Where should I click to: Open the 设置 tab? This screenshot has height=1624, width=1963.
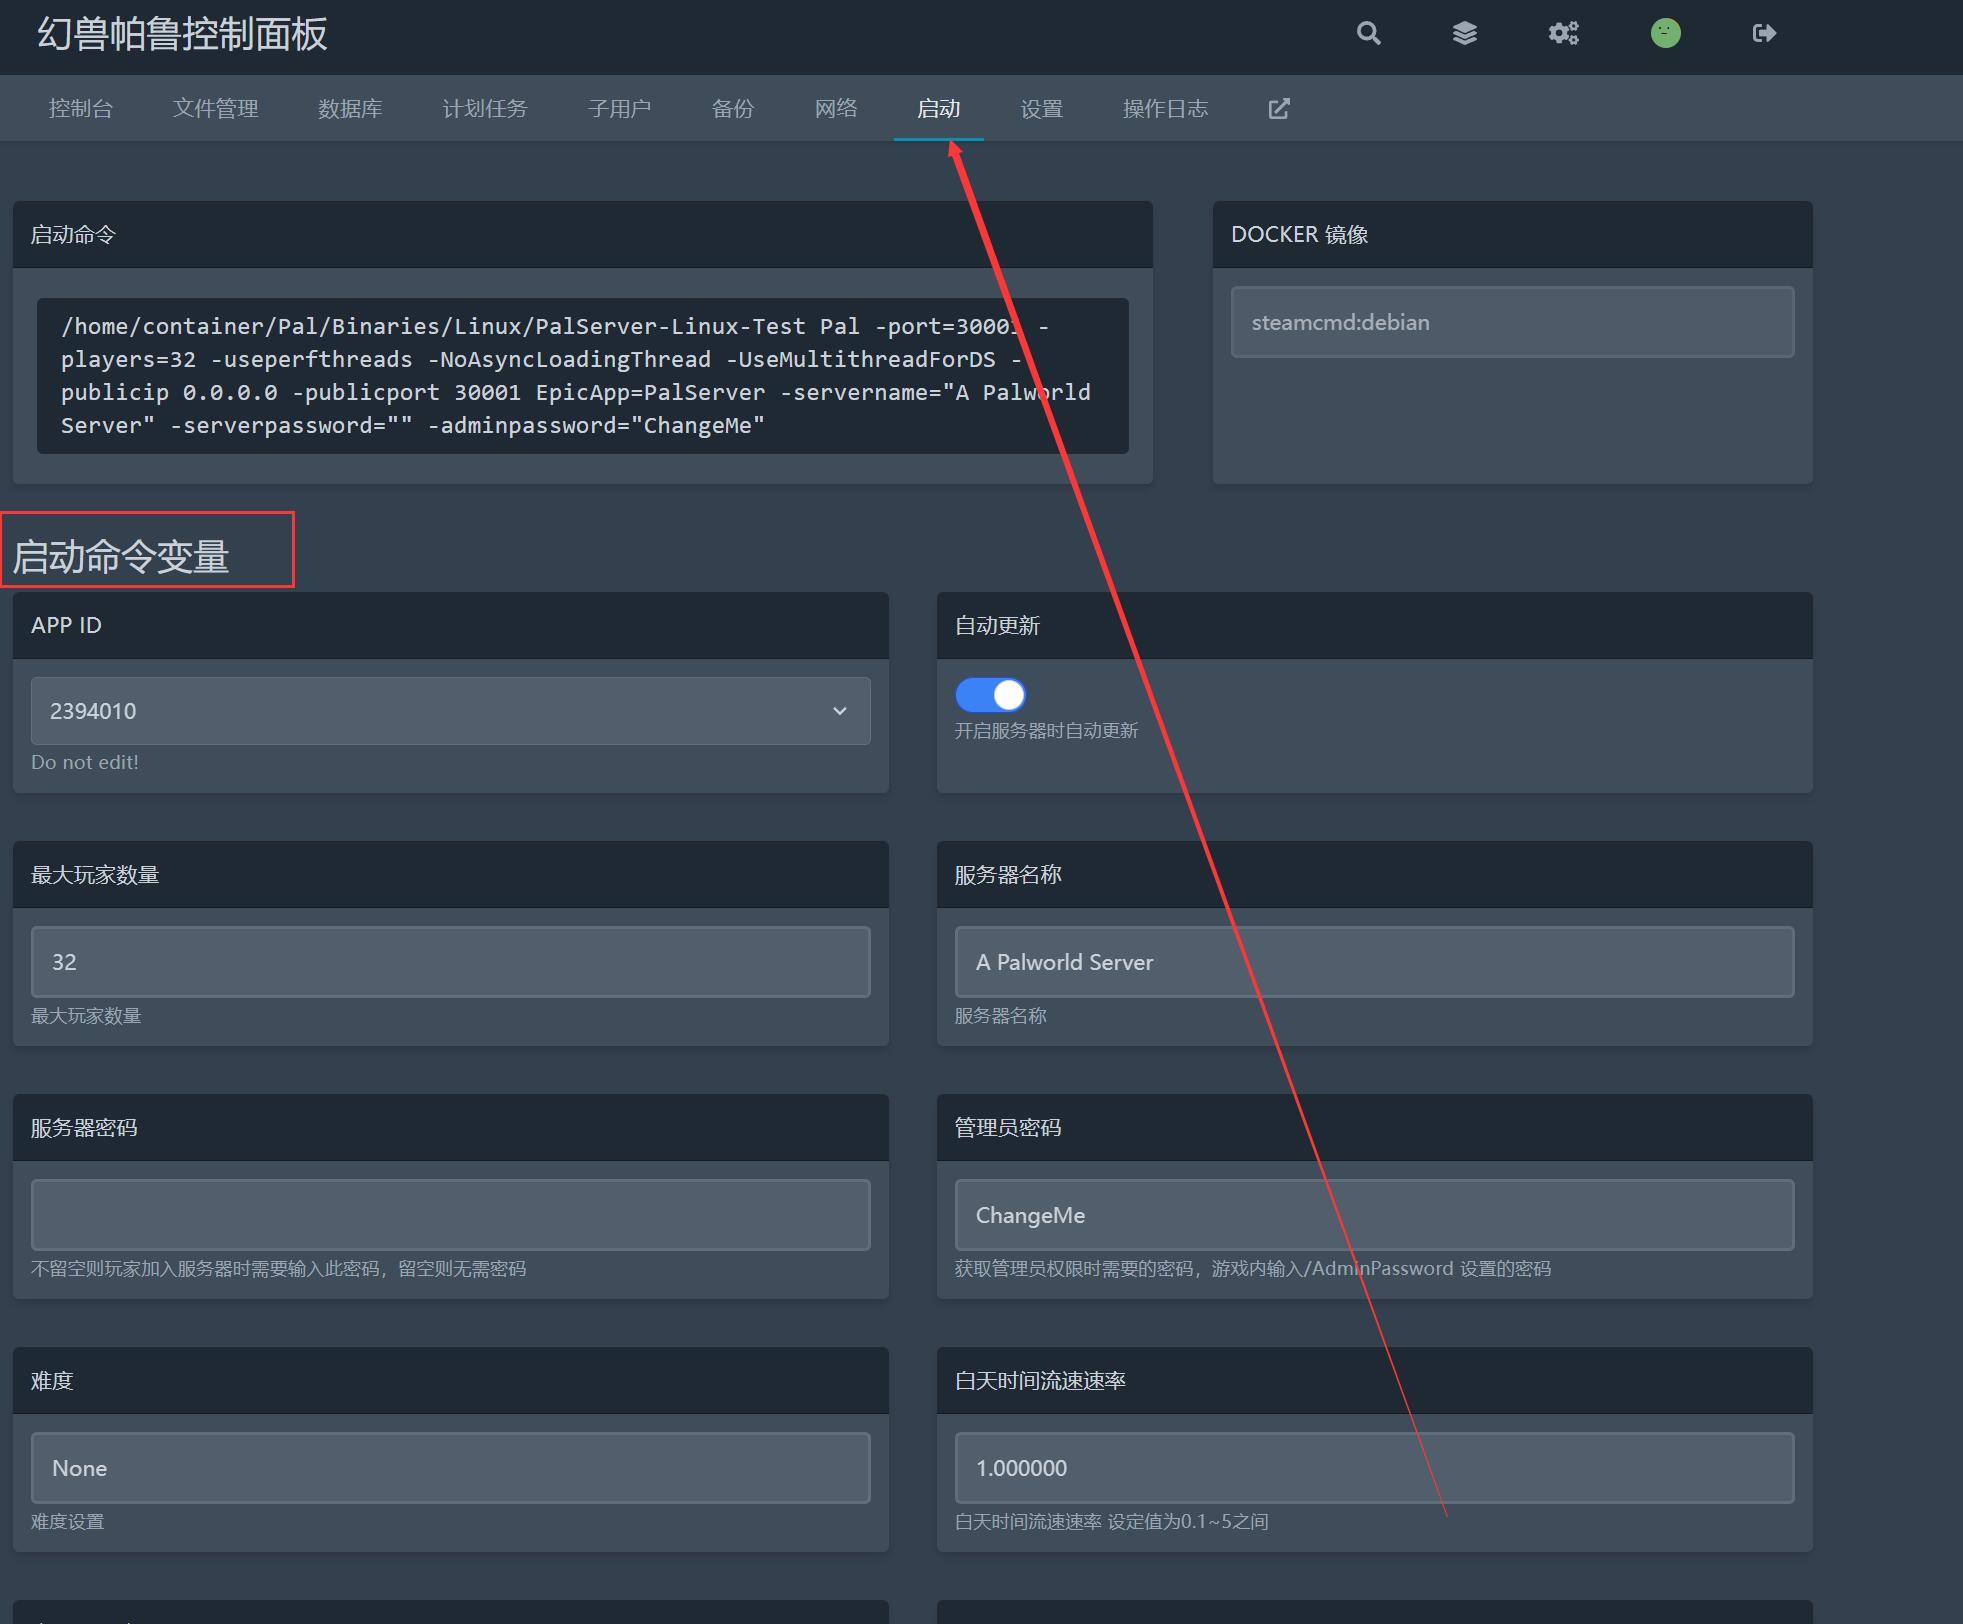tap(1042, 108)
